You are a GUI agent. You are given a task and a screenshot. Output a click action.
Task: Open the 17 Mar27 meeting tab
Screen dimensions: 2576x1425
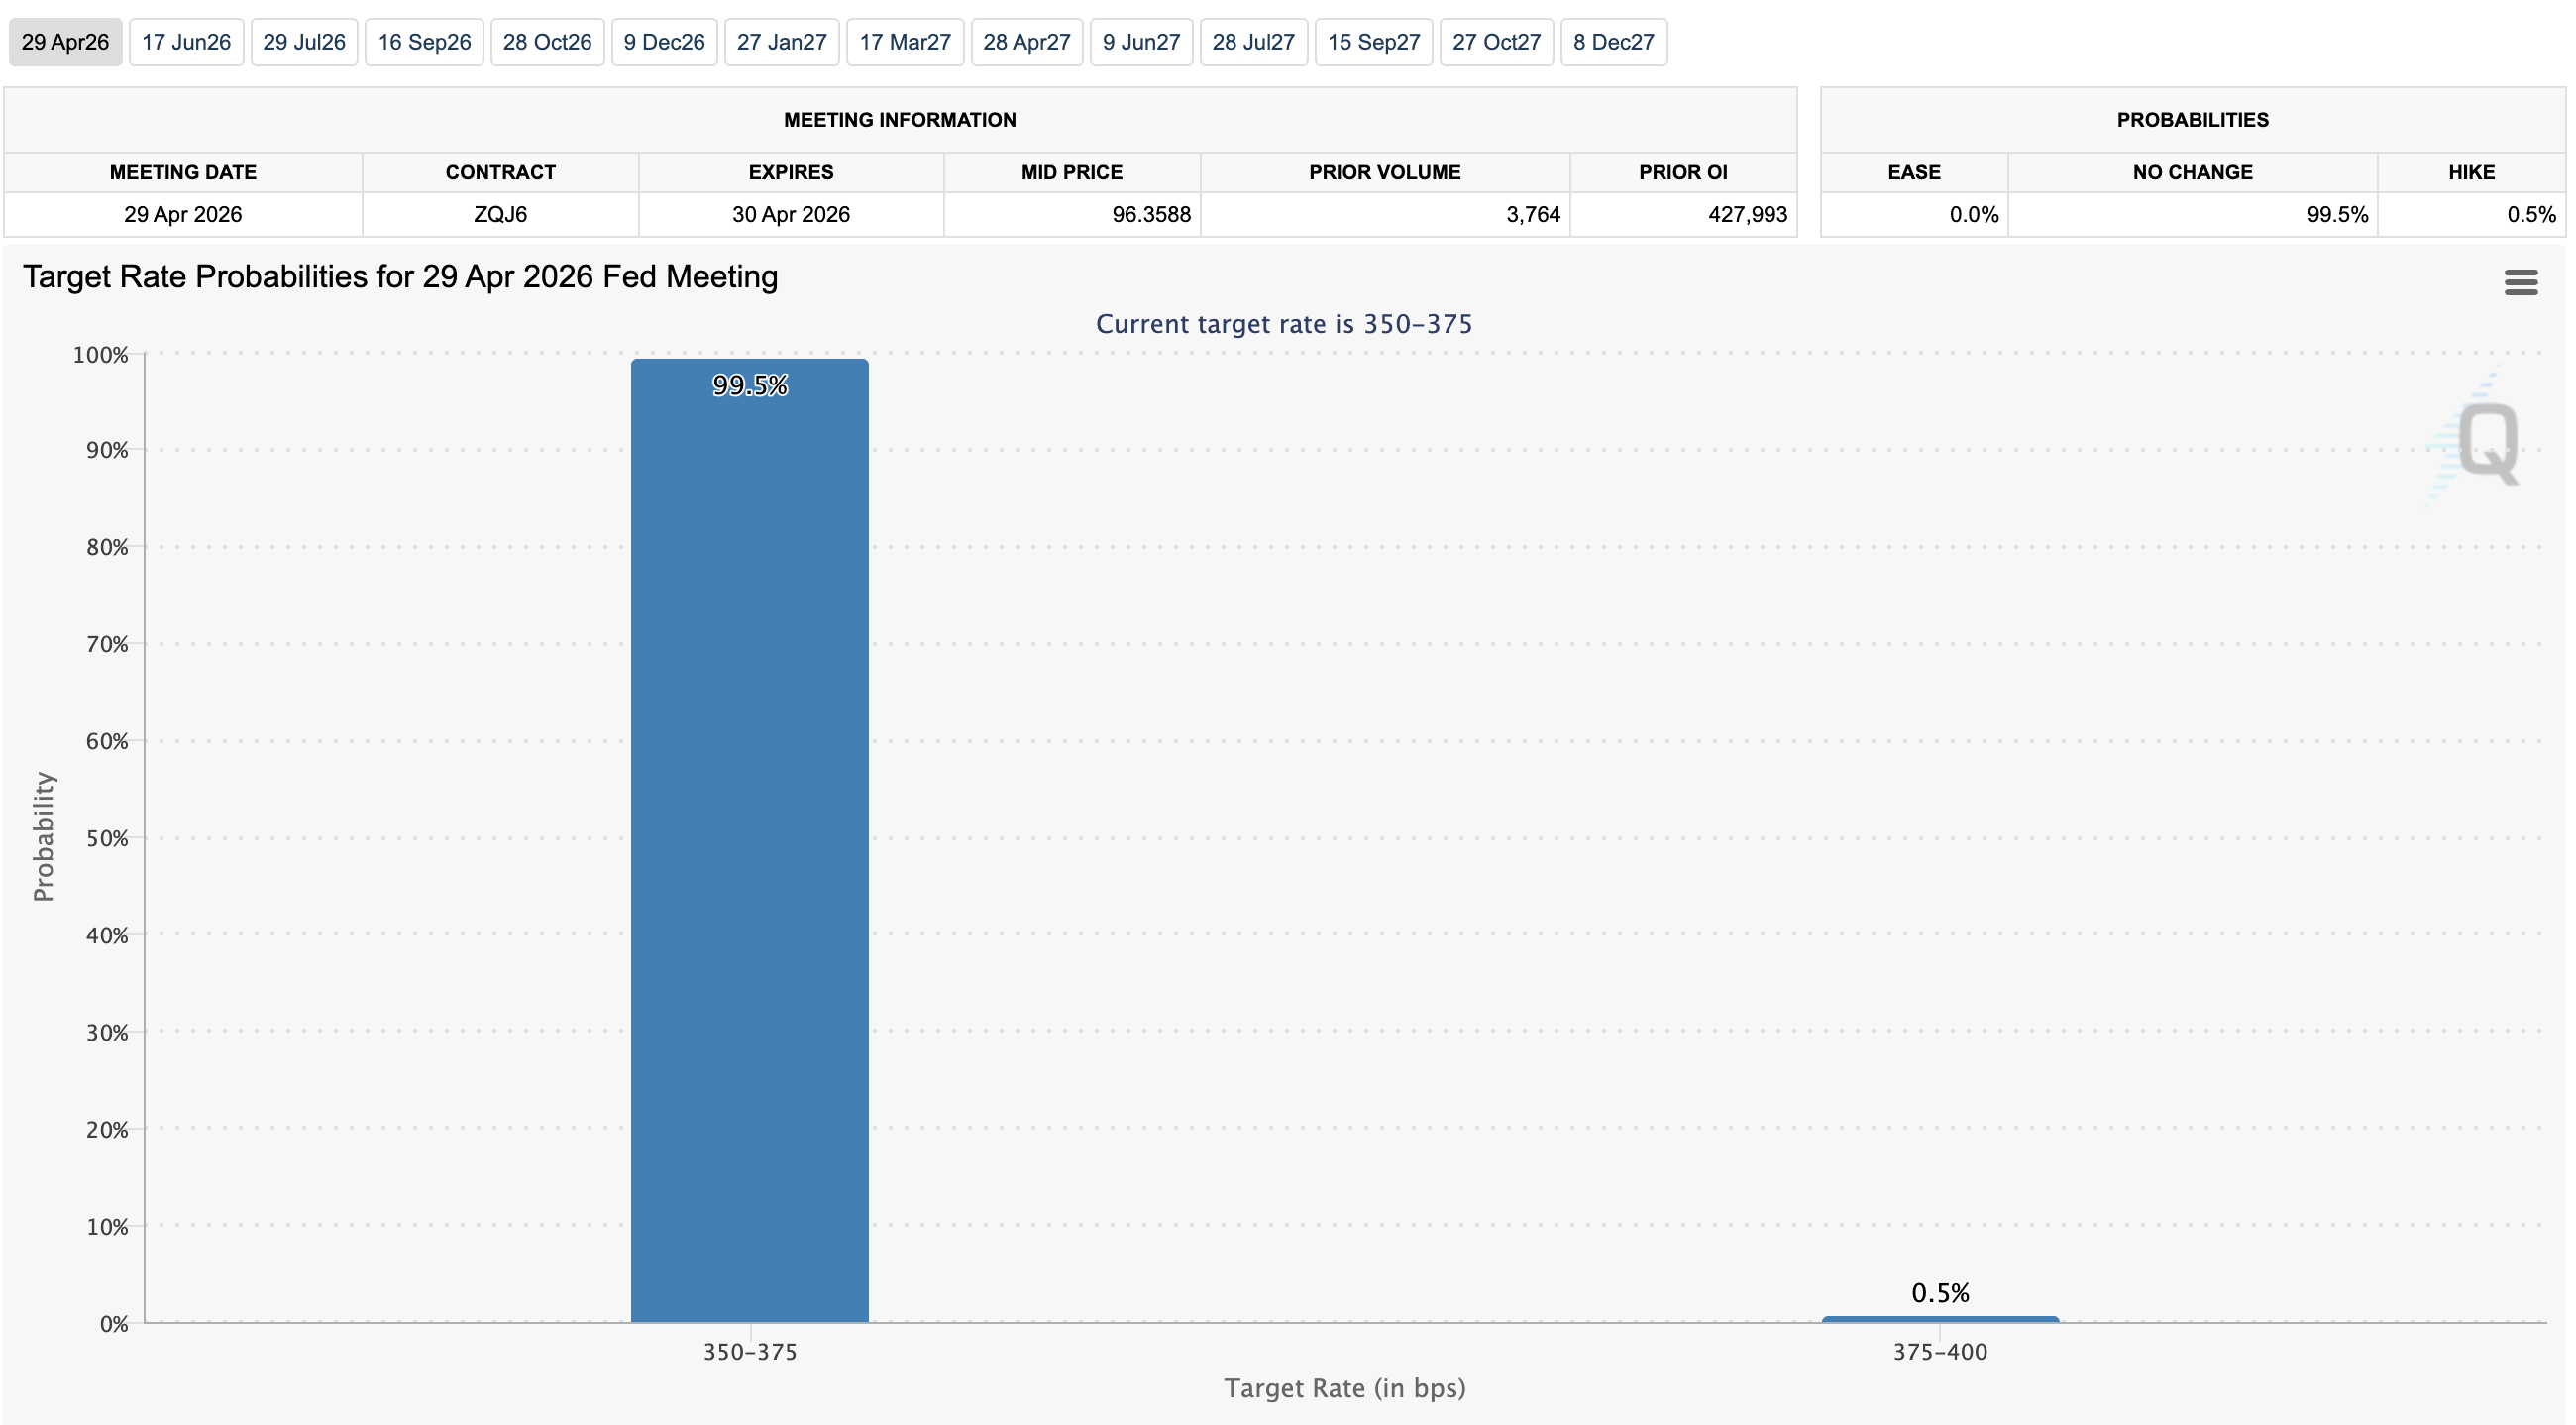tap(904, 42)
